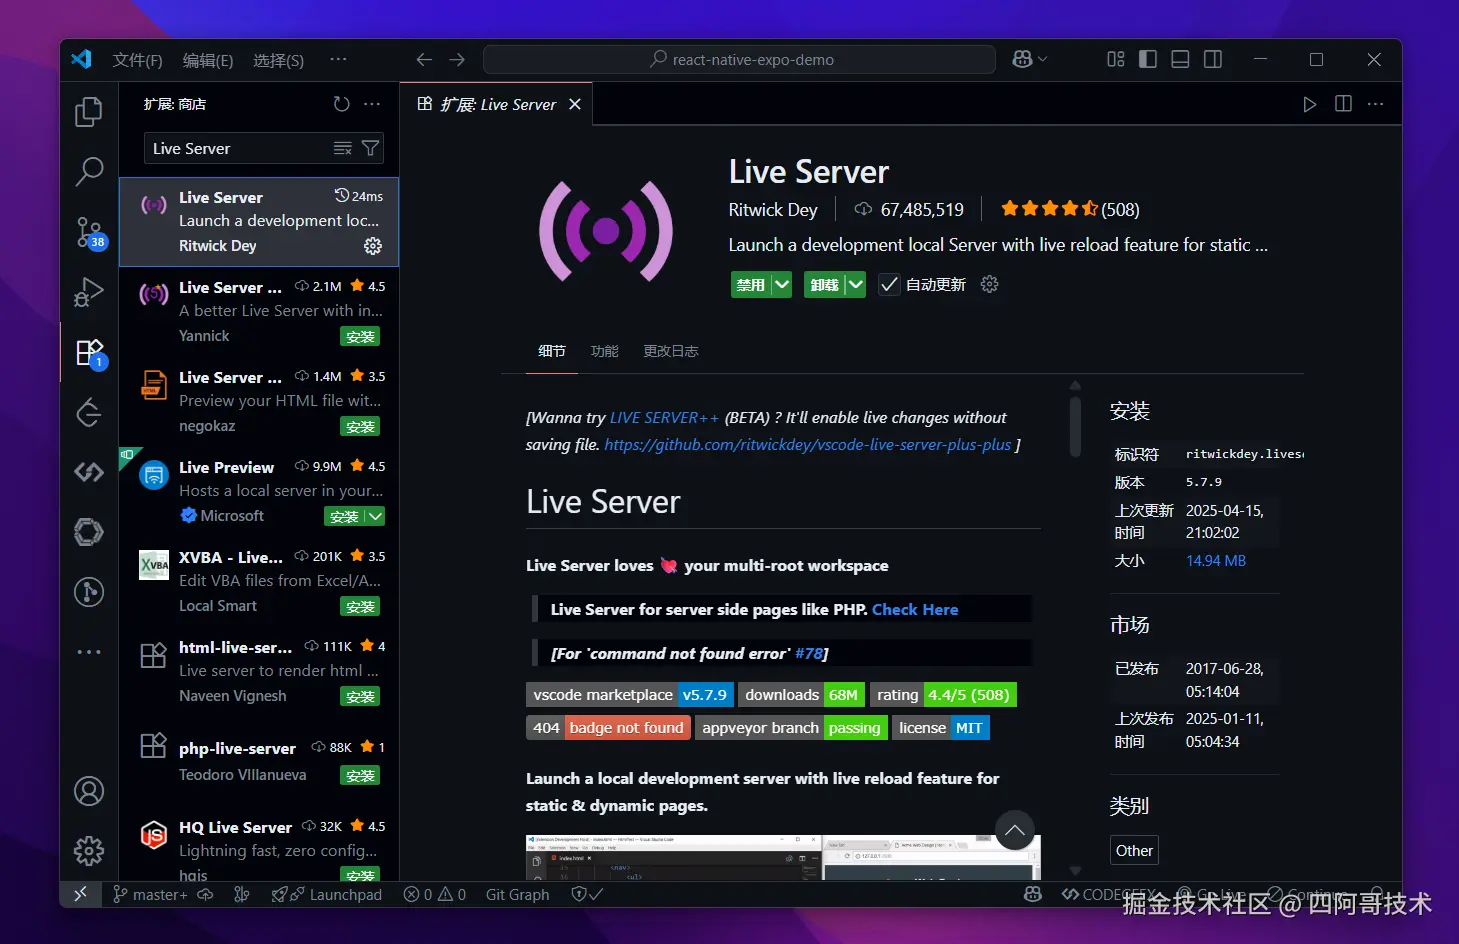1459x944 pixels.
Task: Click the Copilot status bar icon
Action: tap(1033, 894)
